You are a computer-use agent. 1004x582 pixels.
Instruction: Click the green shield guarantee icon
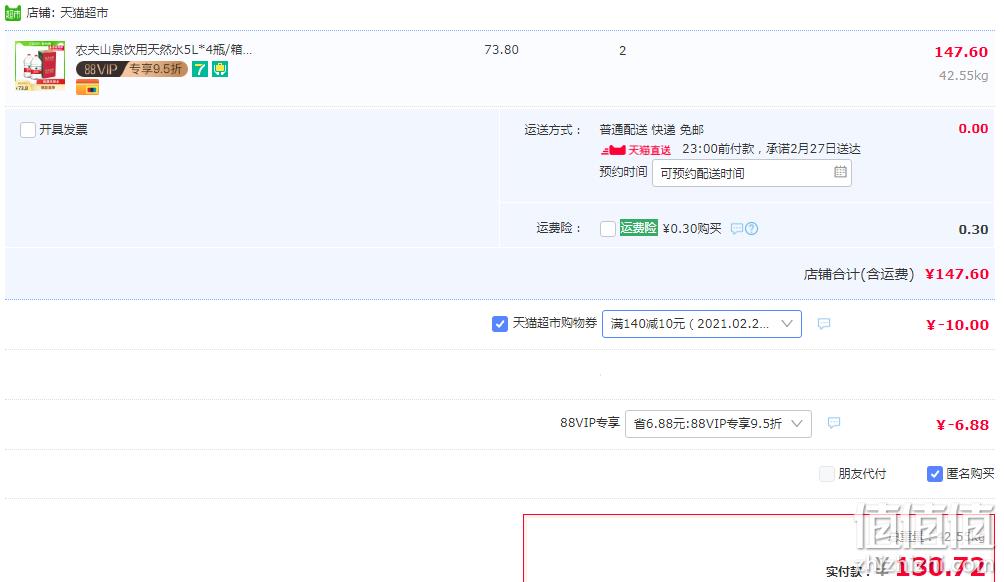click(220, 69)
